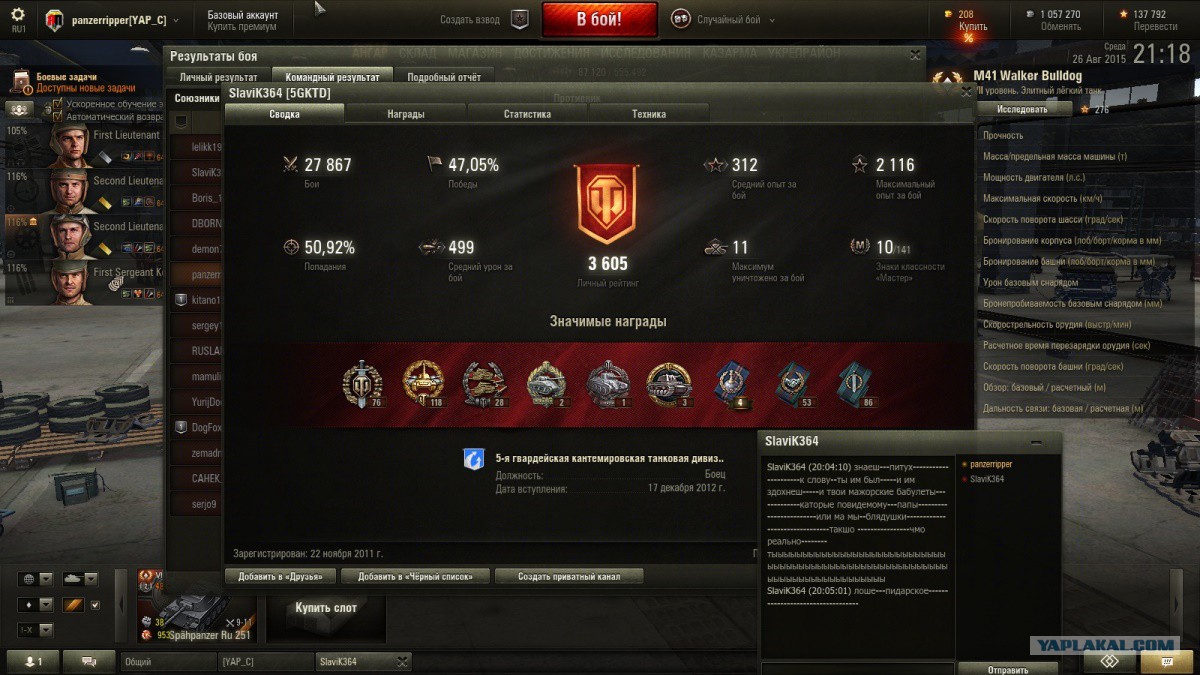The width and height of the screenshot is (1200, 675).
Task: Toggle the tank filter checkbox beside the orange stripe button
Action: 95,605
